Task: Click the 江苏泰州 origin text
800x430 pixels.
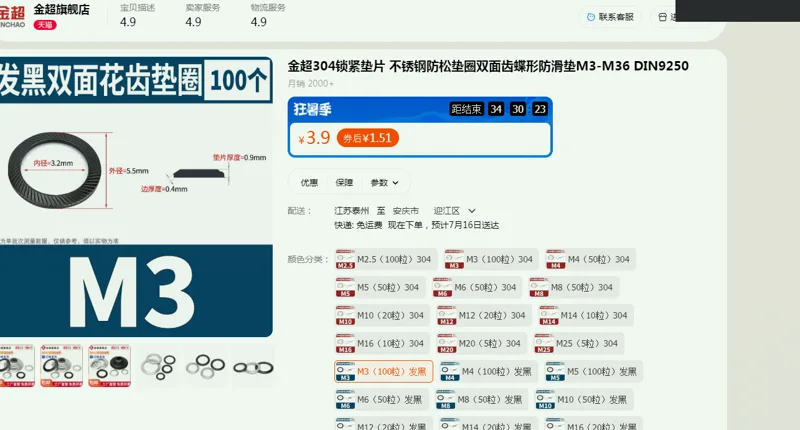Action: (x=352, y=211)
